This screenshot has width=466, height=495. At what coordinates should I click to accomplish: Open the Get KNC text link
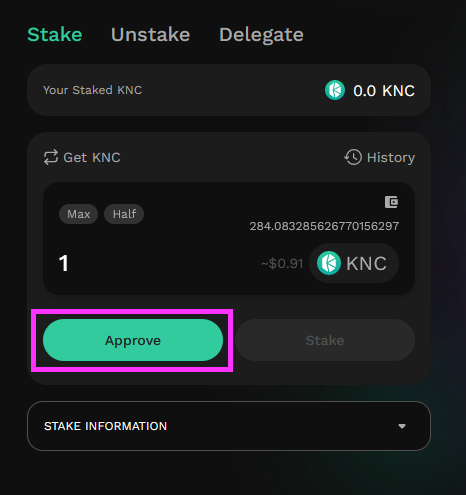click(x=92, y=157)
